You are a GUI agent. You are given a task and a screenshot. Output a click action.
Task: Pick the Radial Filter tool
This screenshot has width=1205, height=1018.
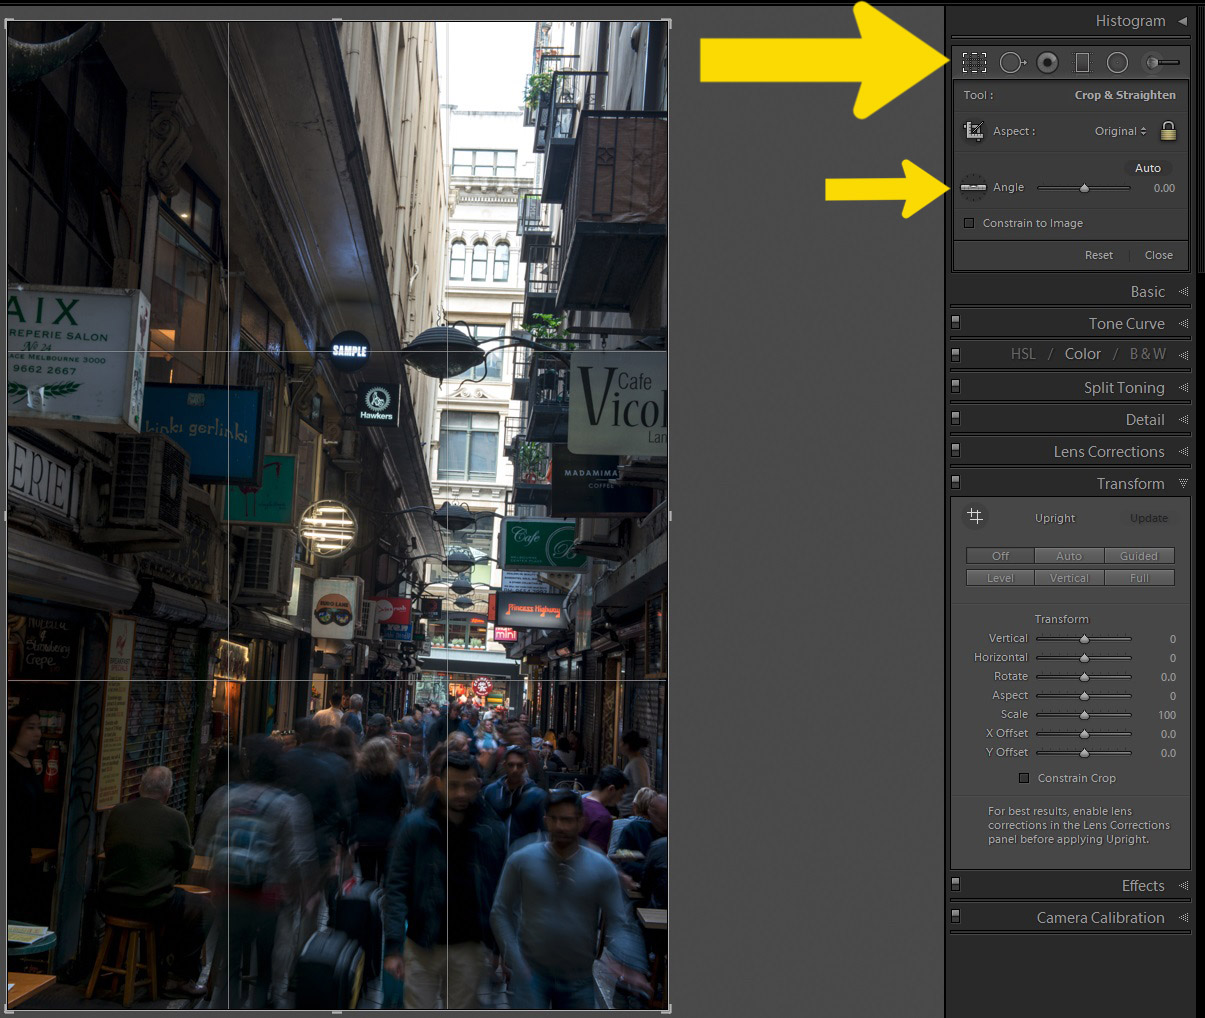tap(1117, 63)
